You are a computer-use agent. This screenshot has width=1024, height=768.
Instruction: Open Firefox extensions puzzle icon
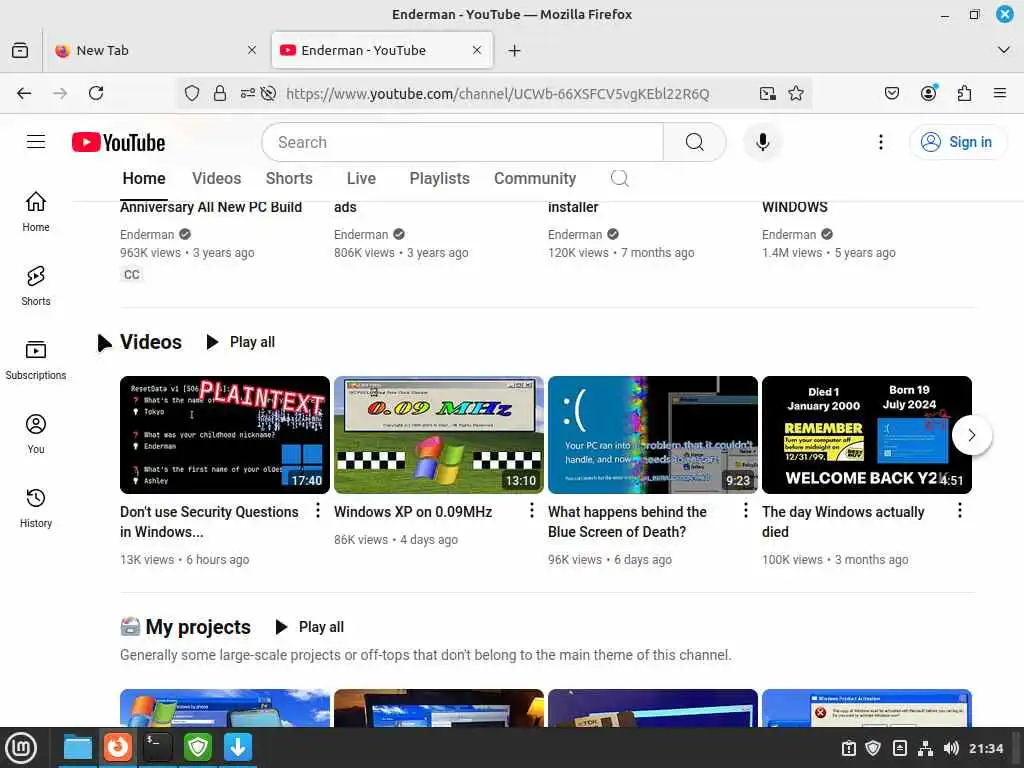click(964, 93)
